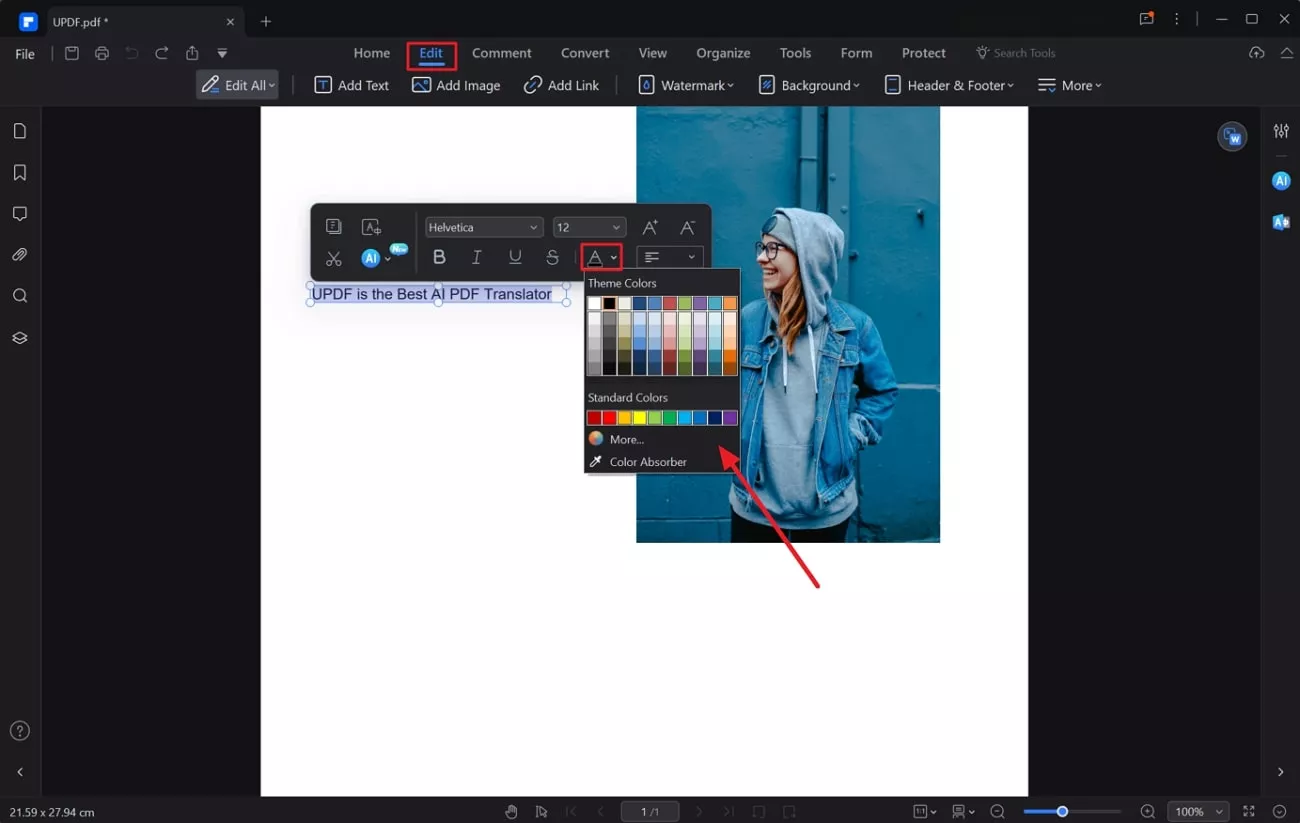Switch to the View tab
Viewport: 1300px width, 823px height.
[x=653, y=53]
